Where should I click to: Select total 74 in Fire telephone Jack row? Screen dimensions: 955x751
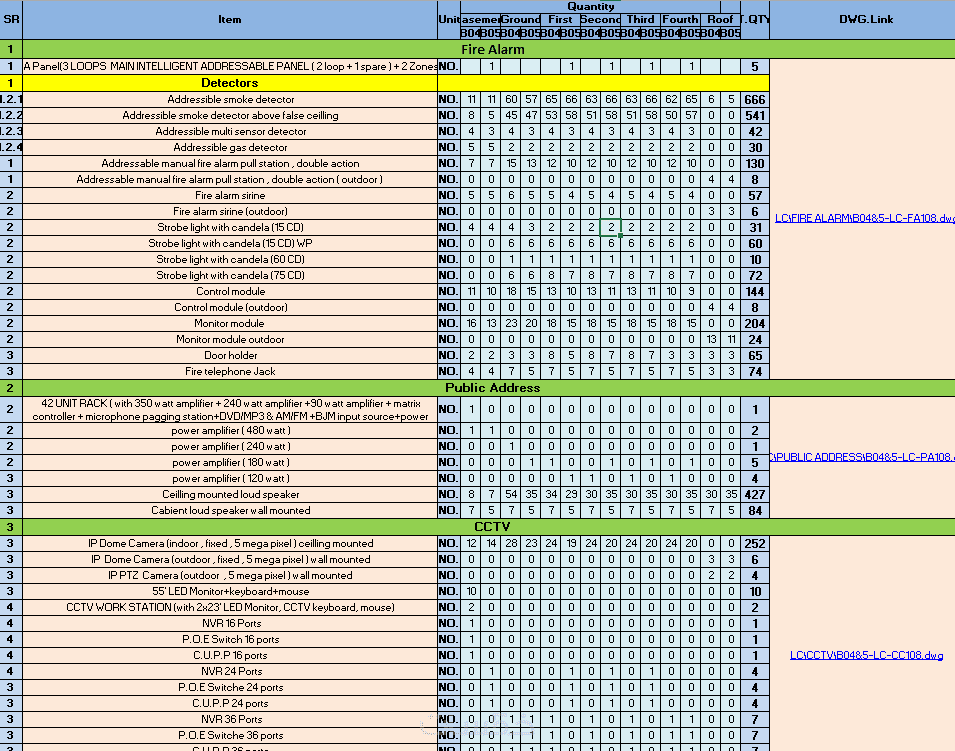tap(755, 372)
